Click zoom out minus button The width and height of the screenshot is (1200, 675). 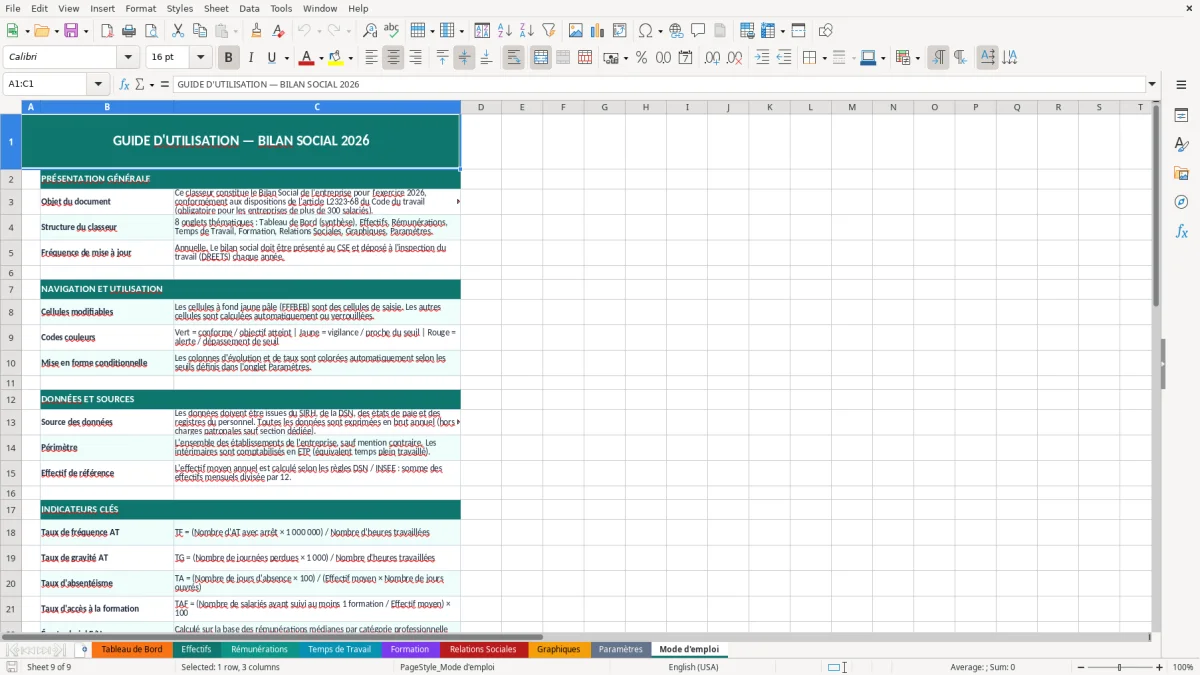pyautogui.click(x=1080, y=667)
